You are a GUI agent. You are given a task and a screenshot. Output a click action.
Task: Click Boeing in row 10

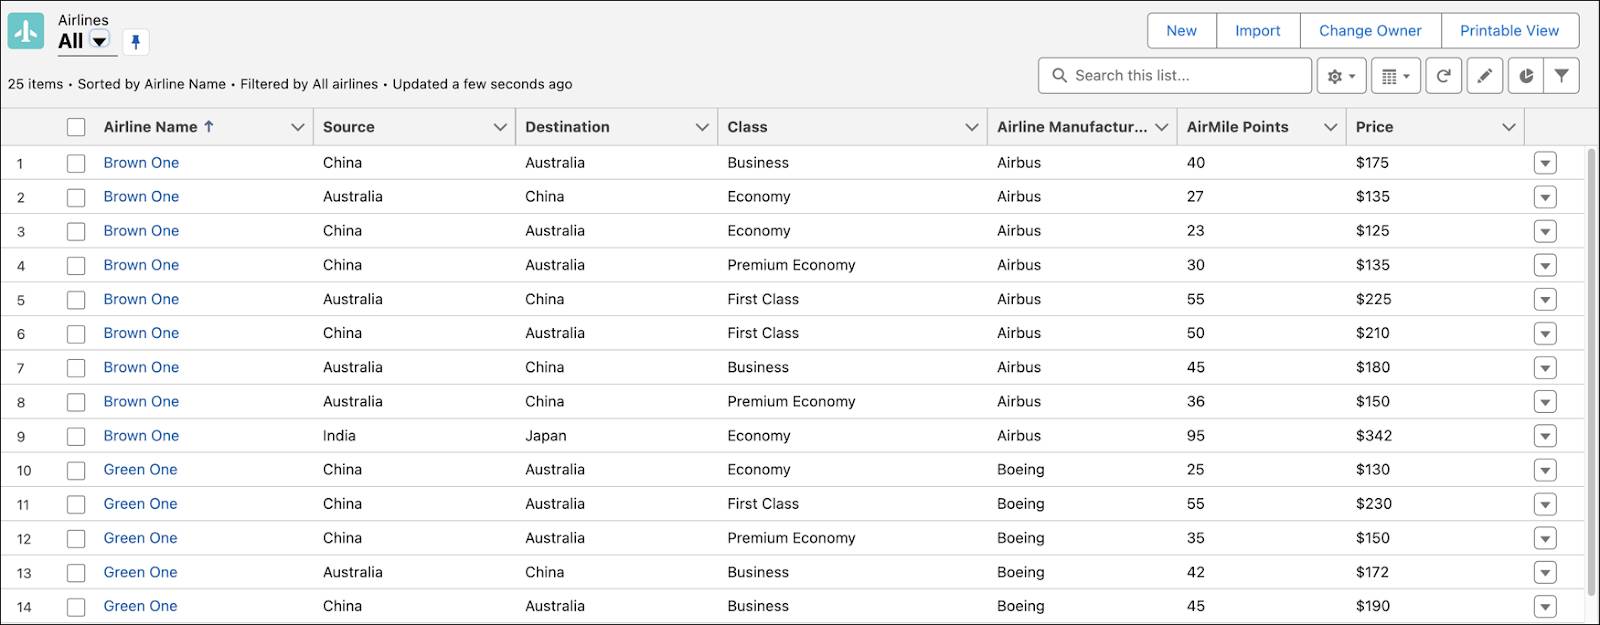tap(1021, 470)
